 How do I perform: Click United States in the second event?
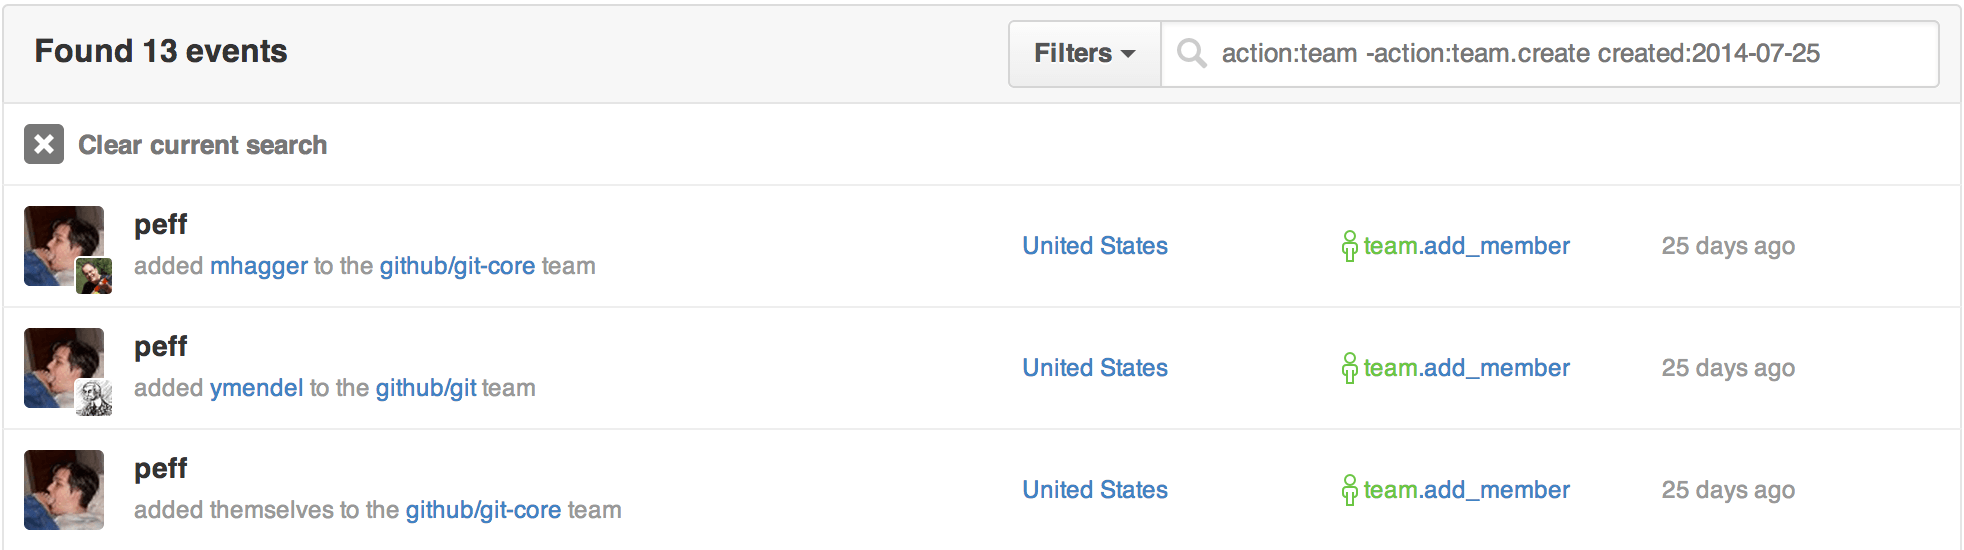(1095, 368)
